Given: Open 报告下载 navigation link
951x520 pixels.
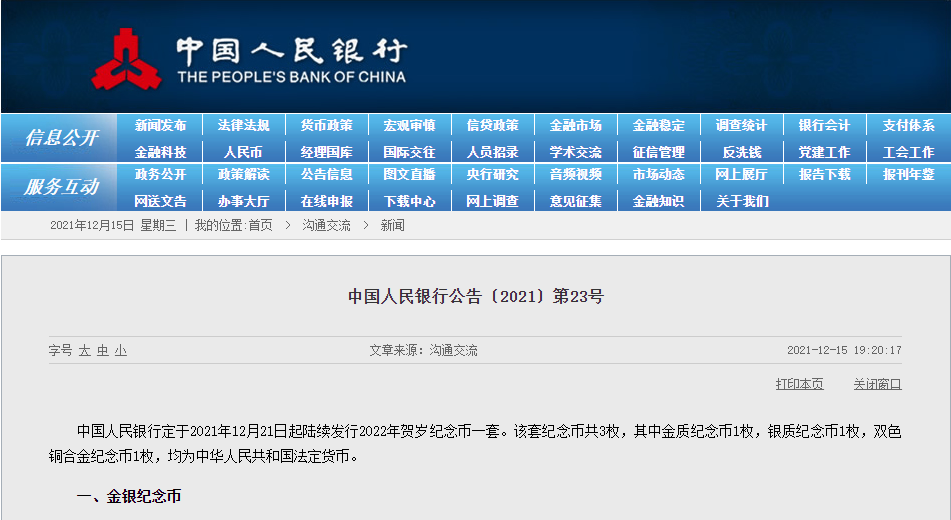Looking at the screenshot, I should pos(825,175).
